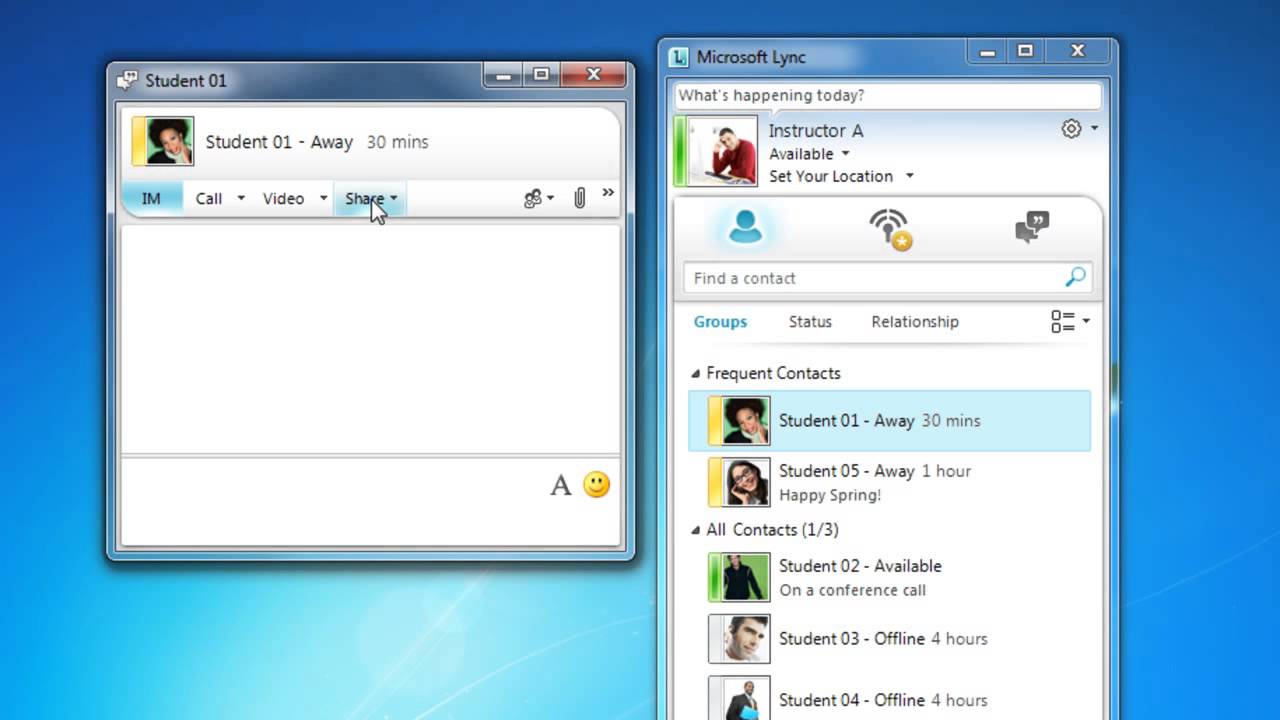Open the dropdown arrow beside the people options icon
This screenshot has height=720, width=1280.
(550, 198)
